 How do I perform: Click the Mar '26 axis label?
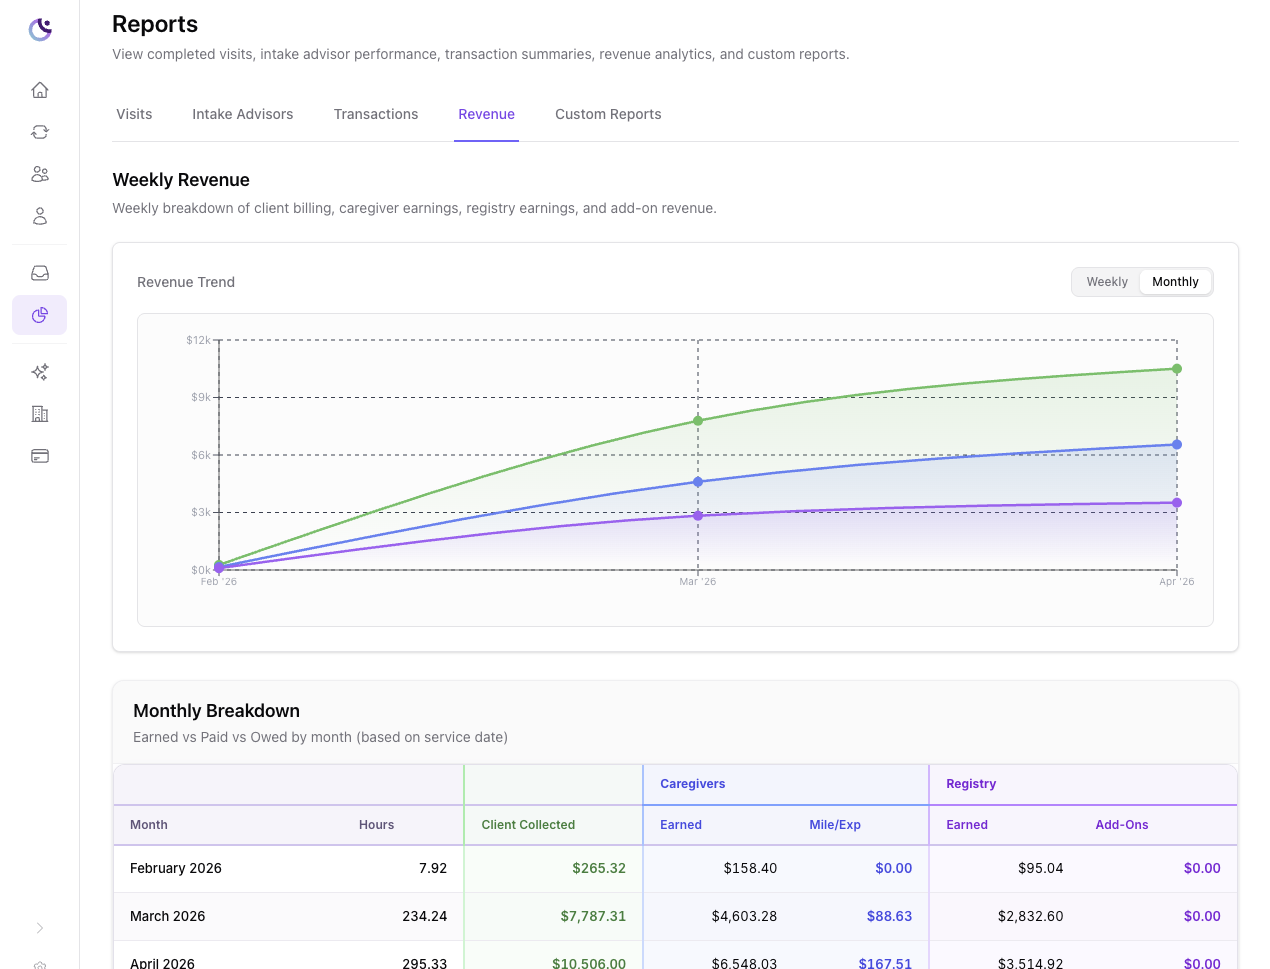coord(698,581)
